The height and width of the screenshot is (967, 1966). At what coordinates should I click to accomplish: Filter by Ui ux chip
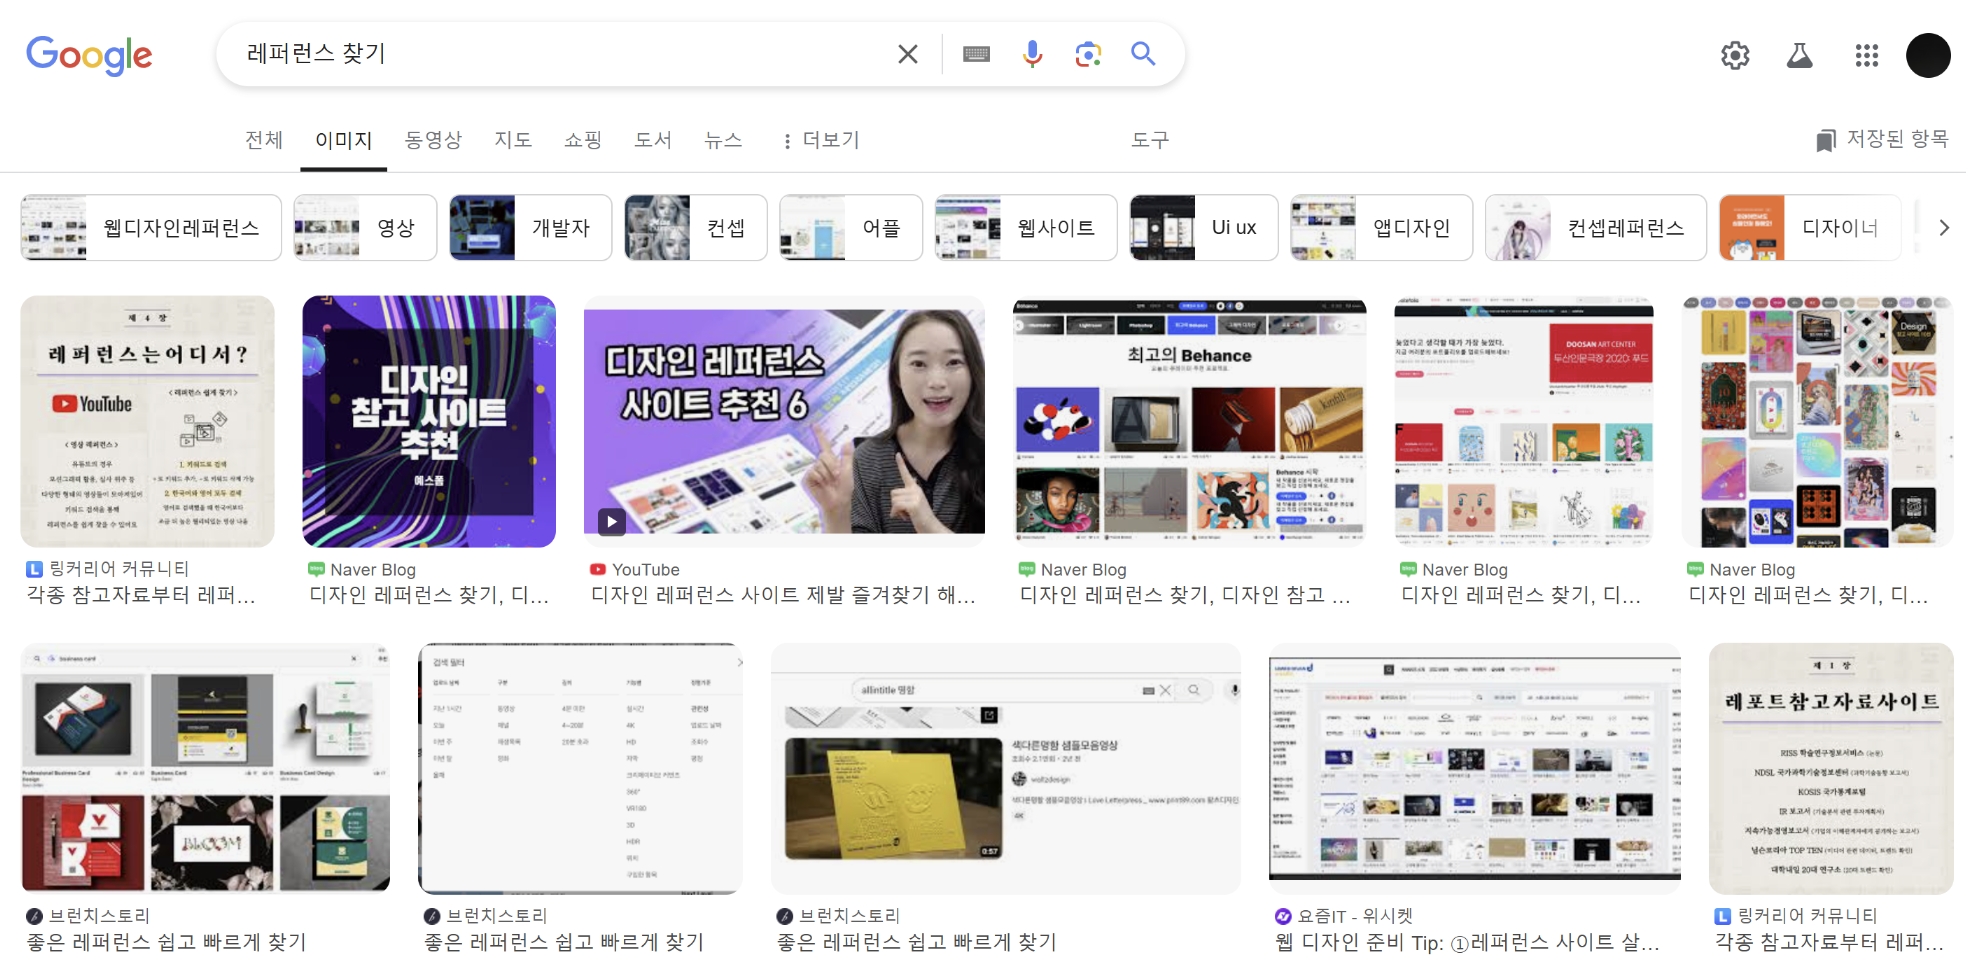[1204, 228]
